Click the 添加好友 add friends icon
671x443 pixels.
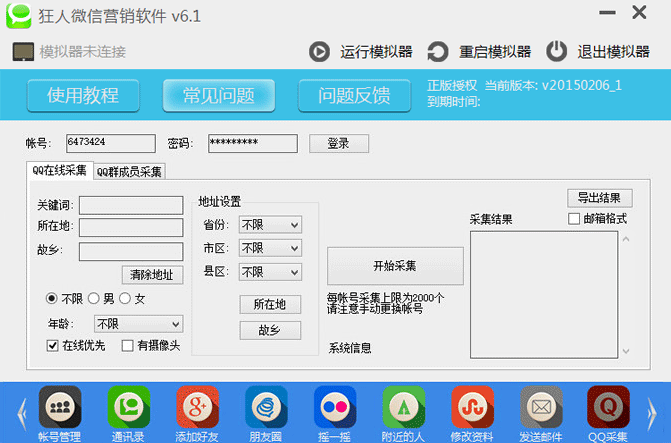[x=197, y=407]
